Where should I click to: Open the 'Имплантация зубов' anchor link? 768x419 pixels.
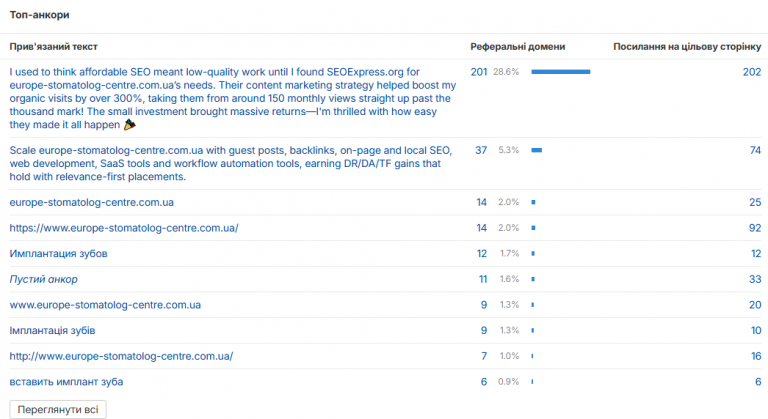point(58,253)
